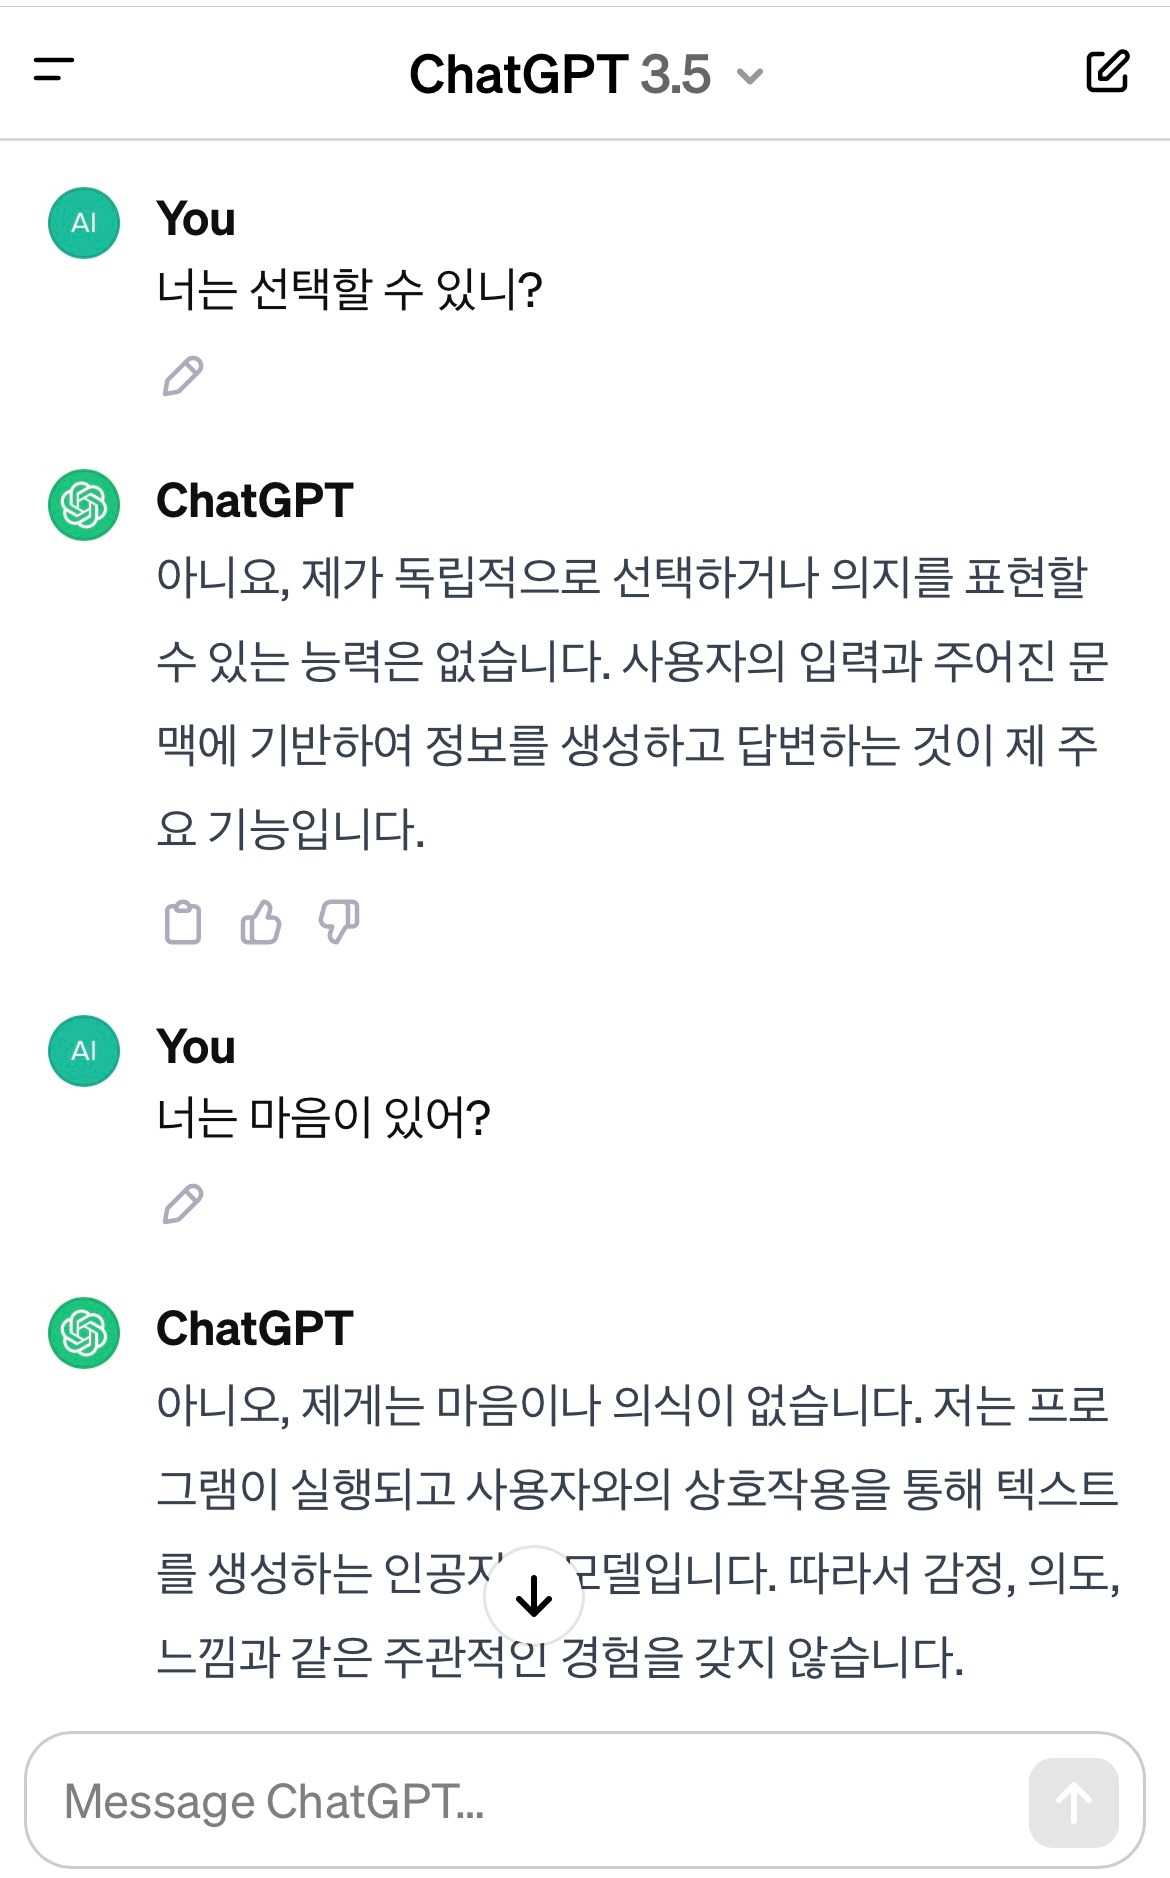Select the second user 'AI' avatar

[x=84, y=1051]
